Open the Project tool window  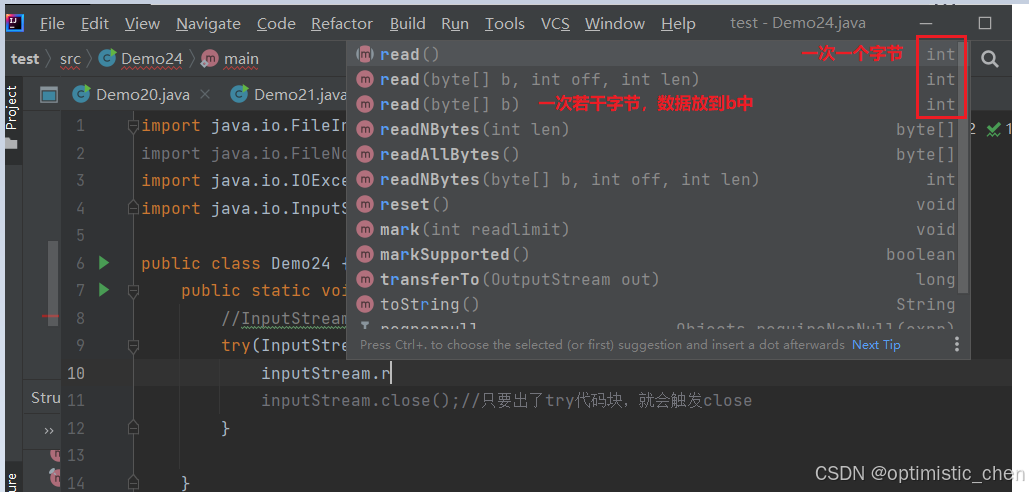point(12,117)
